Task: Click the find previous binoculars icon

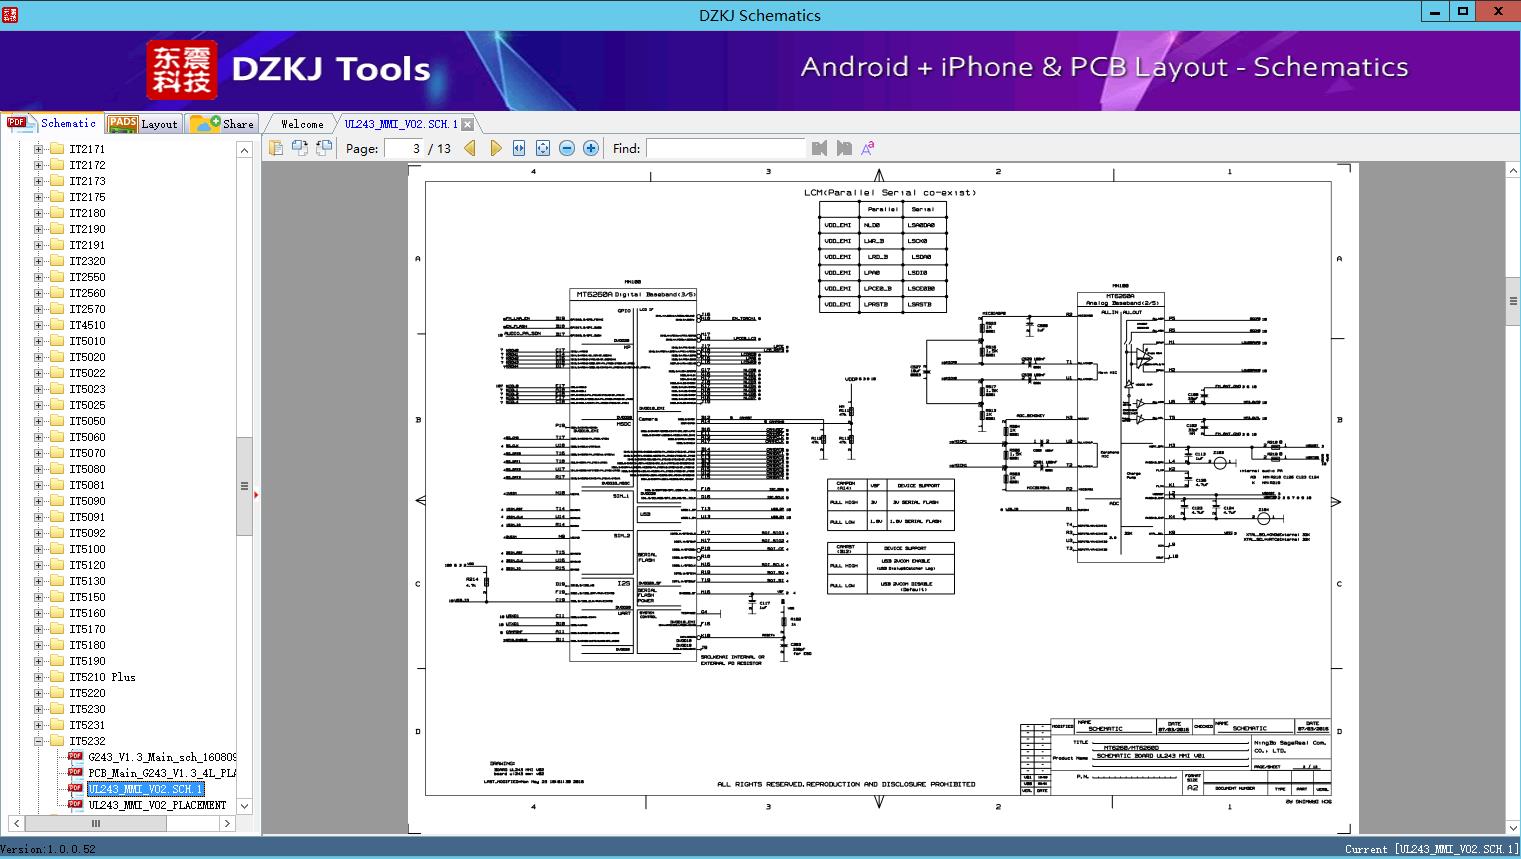Action: pos(820,148)
